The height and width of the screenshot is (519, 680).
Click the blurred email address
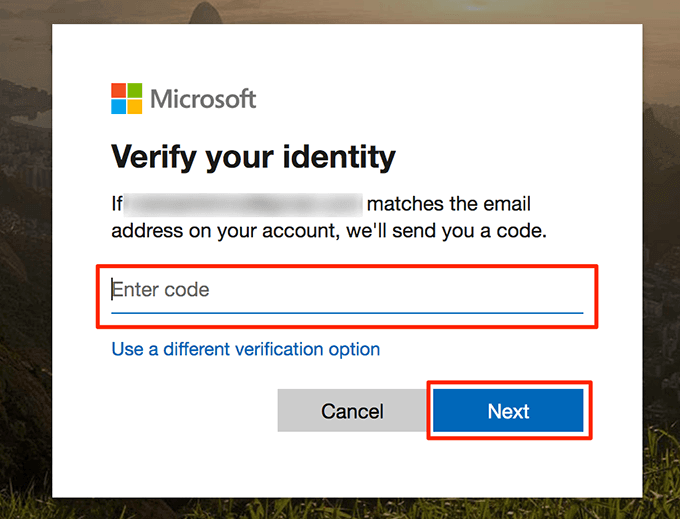point(244,205)
